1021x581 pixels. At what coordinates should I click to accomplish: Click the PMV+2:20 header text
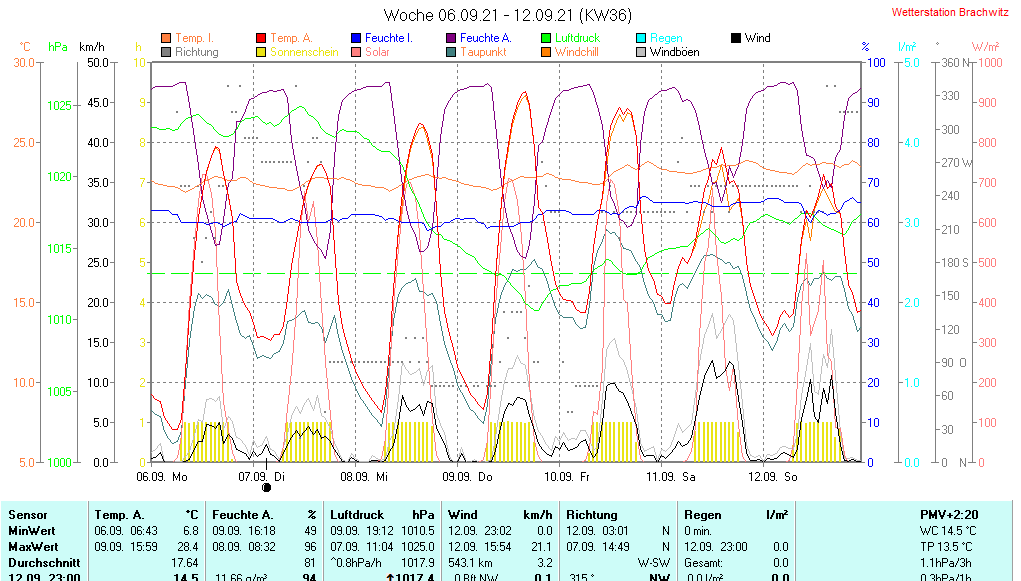click(949, 514)
